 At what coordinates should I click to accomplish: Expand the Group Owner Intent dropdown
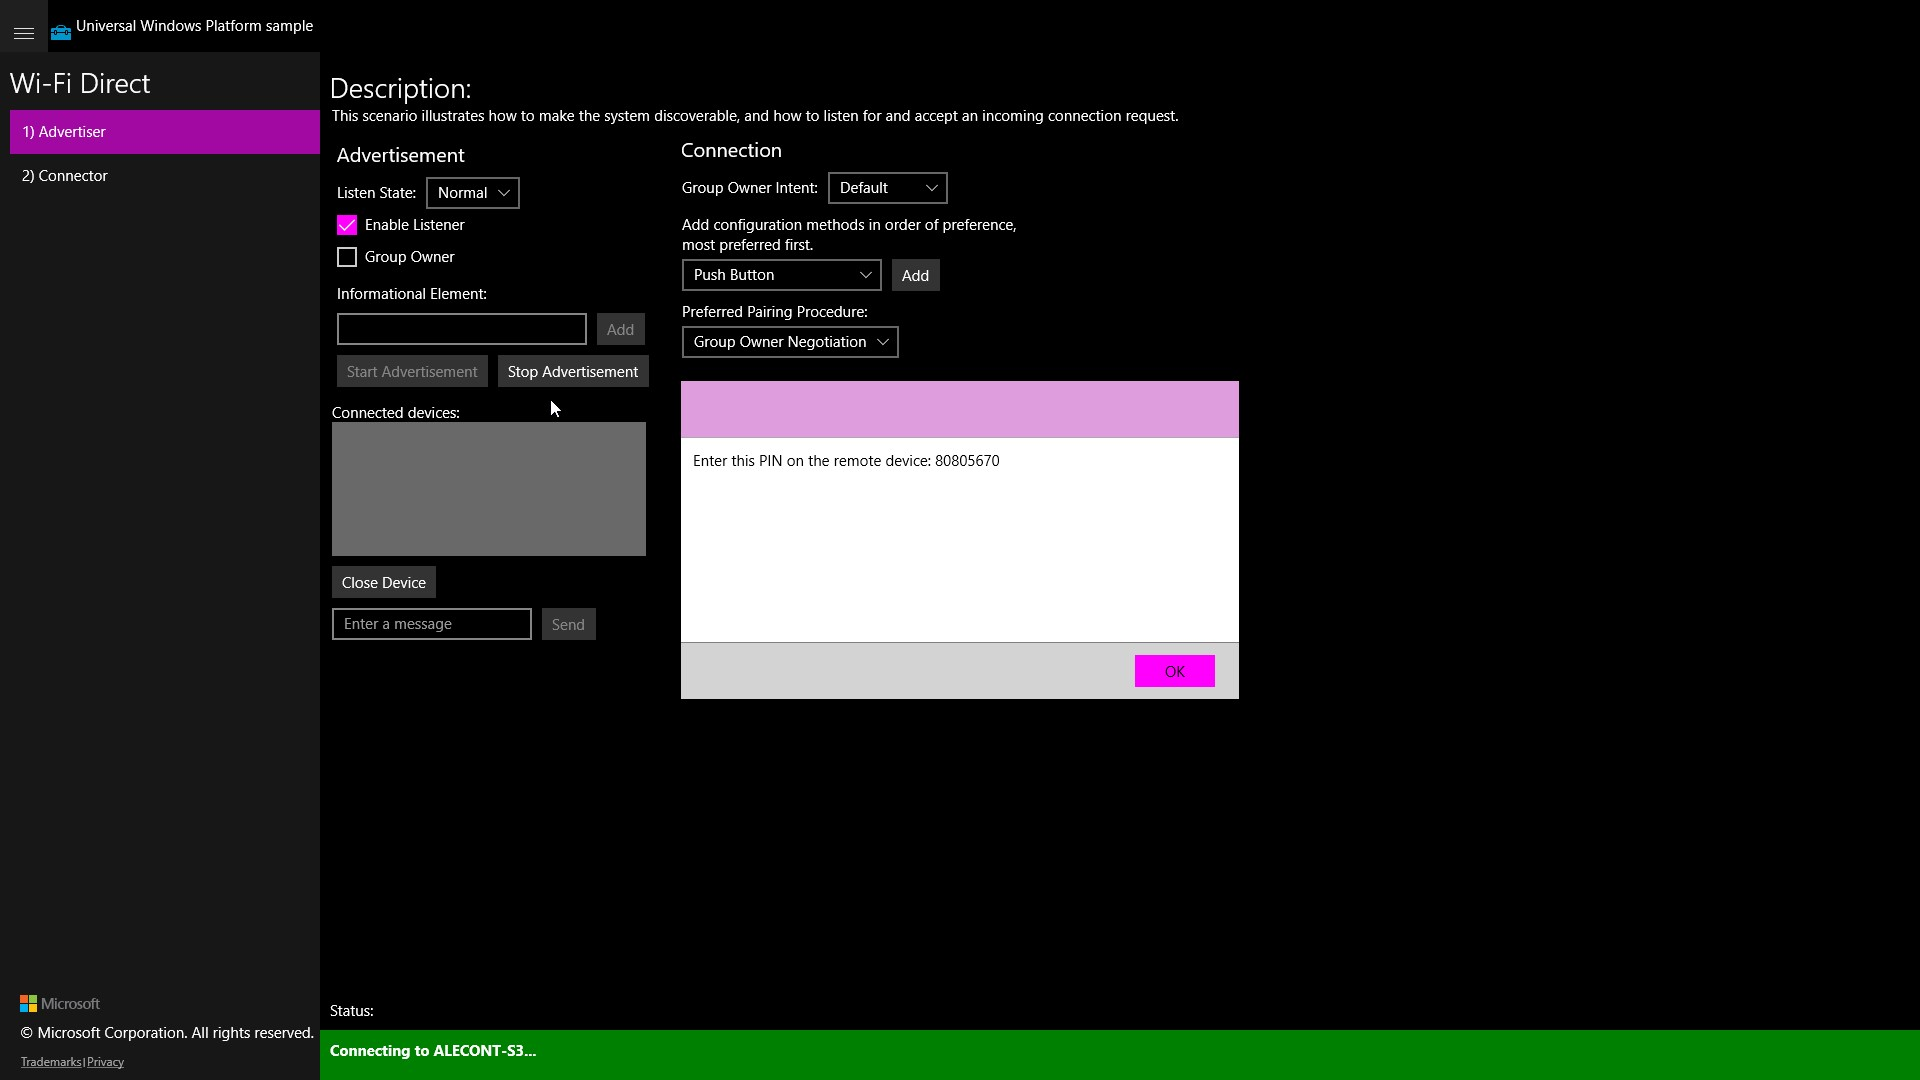[x=888, y=188]
